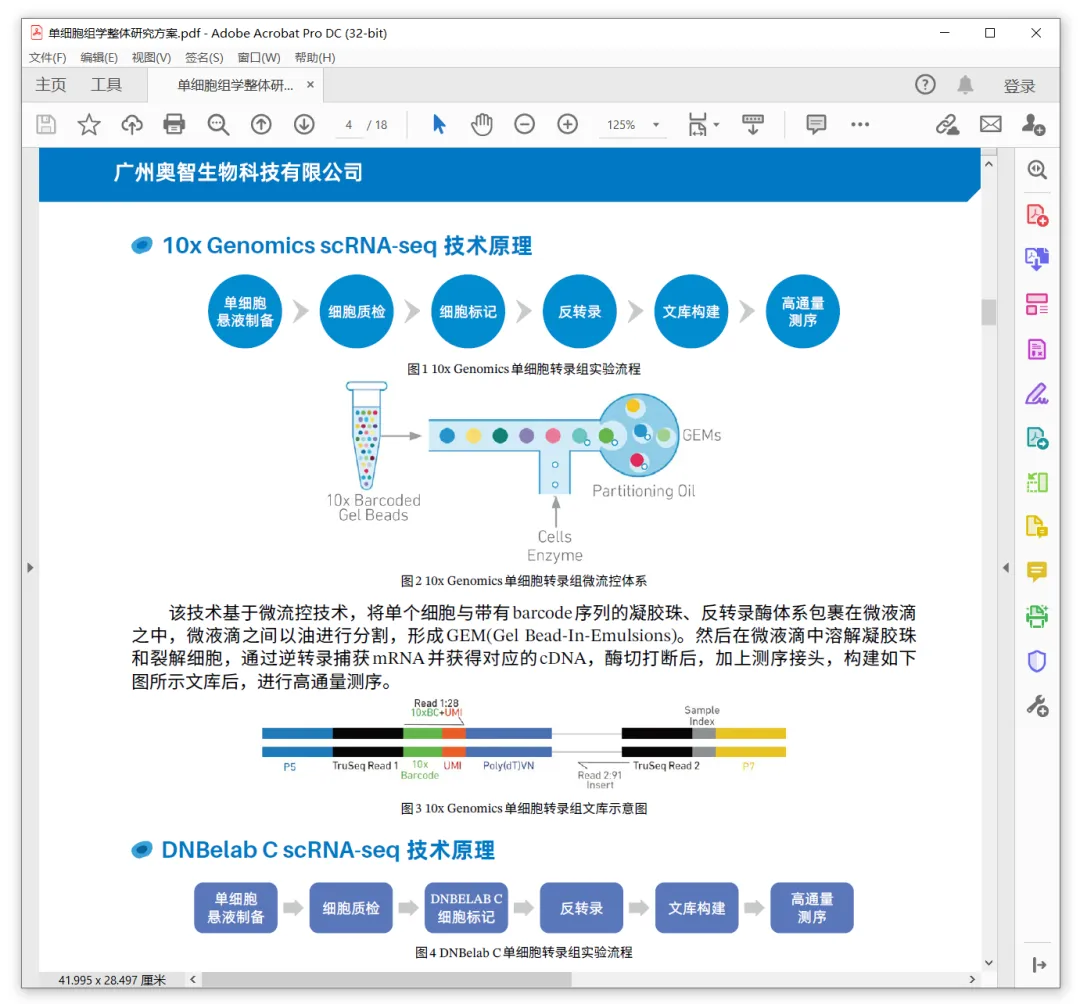Open Create PDF tool in sidebar
Viewport: 1080px width, 1004px height.
pyautogui.click(x=1037, y=216)
